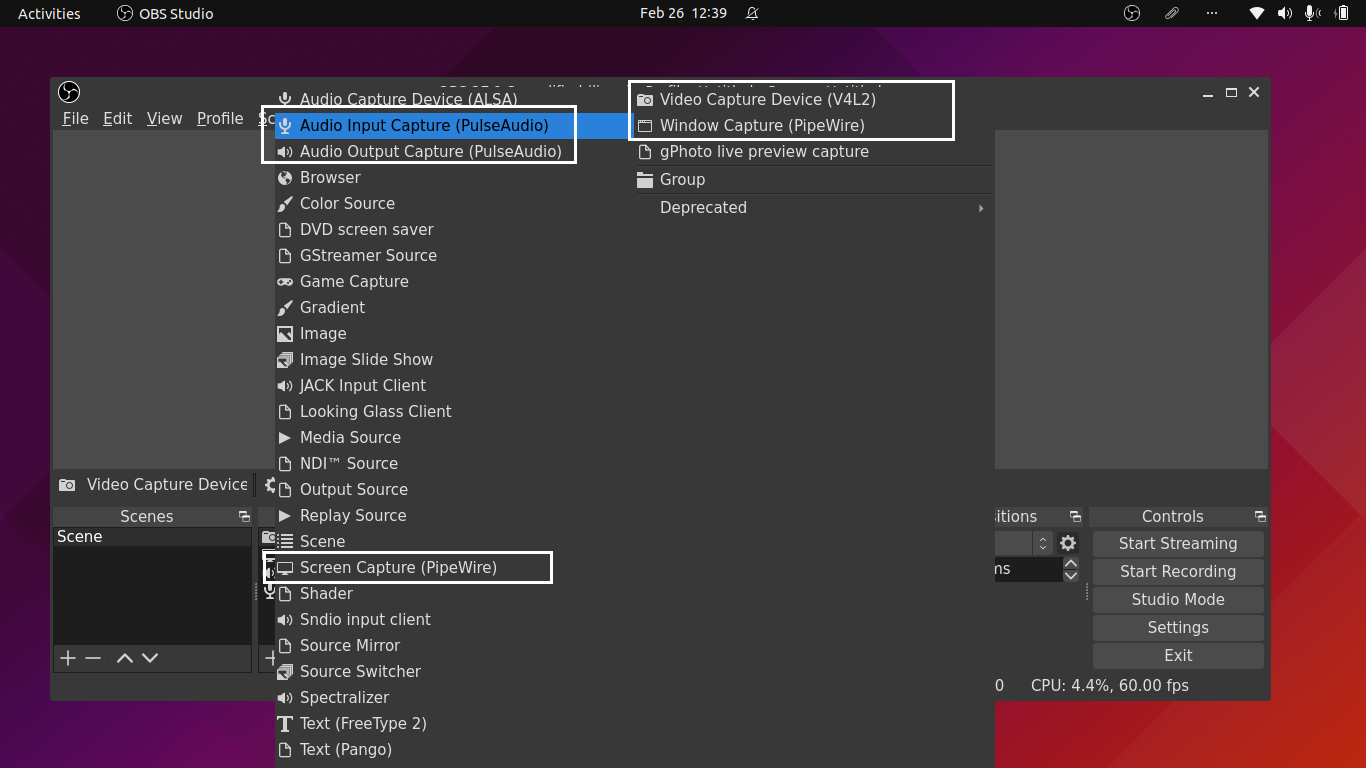The width and height of the screenshot is (1366, 768).
Task: Move the scene up with the up arrow
Action: tap(125, 658)
